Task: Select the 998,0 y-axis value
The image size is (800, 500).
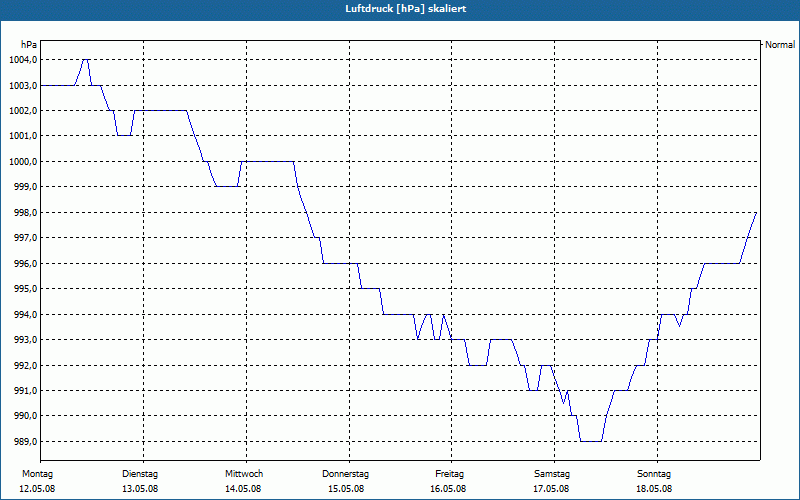Action: tap(25, 212)
